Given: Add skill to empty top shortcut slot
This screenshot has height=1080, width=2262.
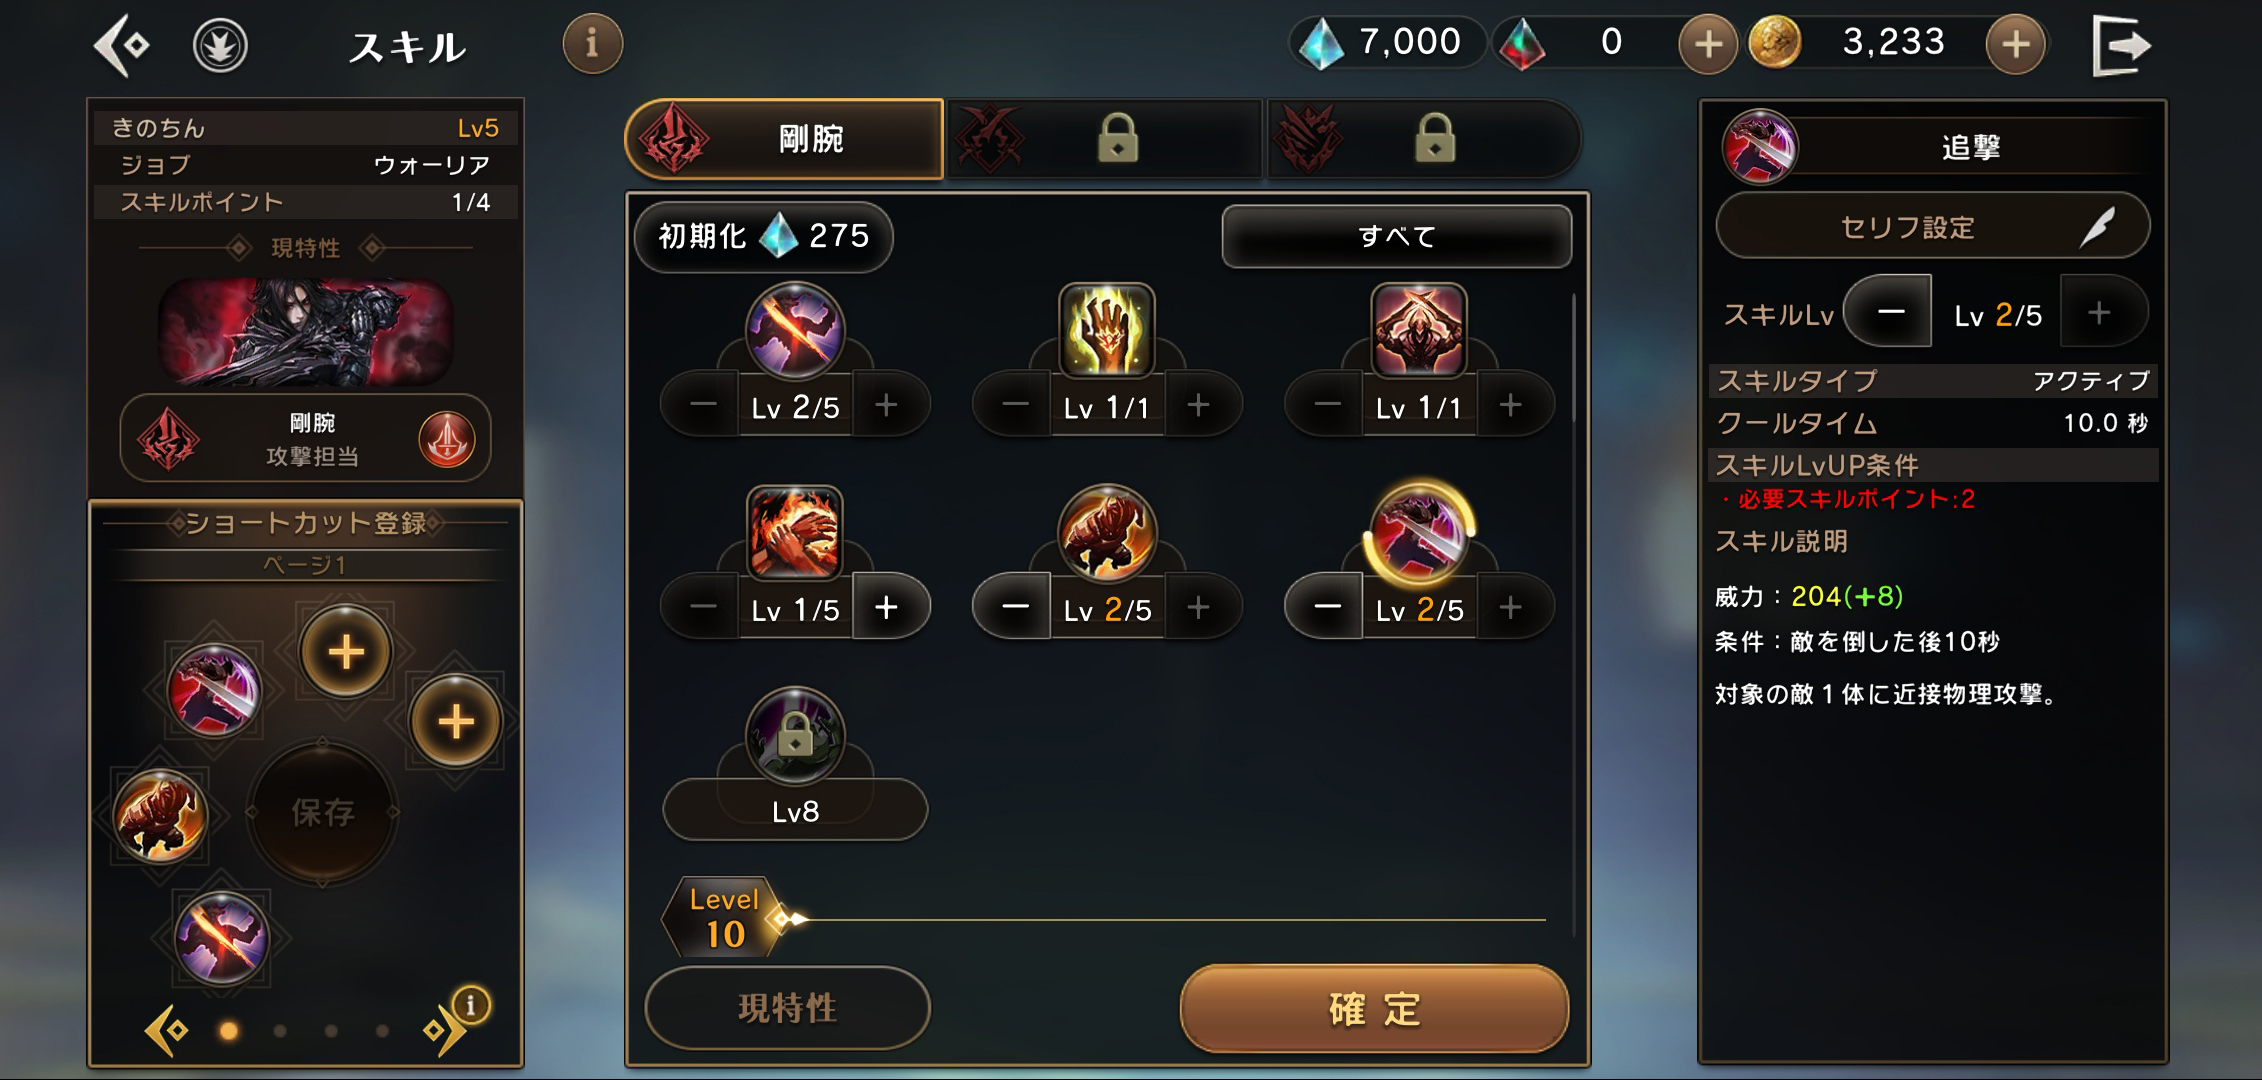Looking at the screenshot, I should pyautogui.click(x=346, y=652).
